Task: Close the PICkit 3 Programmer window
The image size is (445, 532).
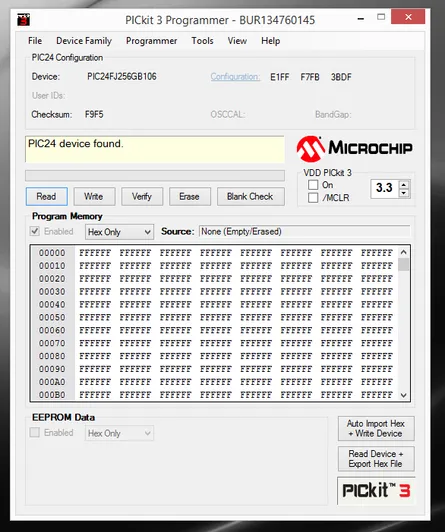Action: 408,17
